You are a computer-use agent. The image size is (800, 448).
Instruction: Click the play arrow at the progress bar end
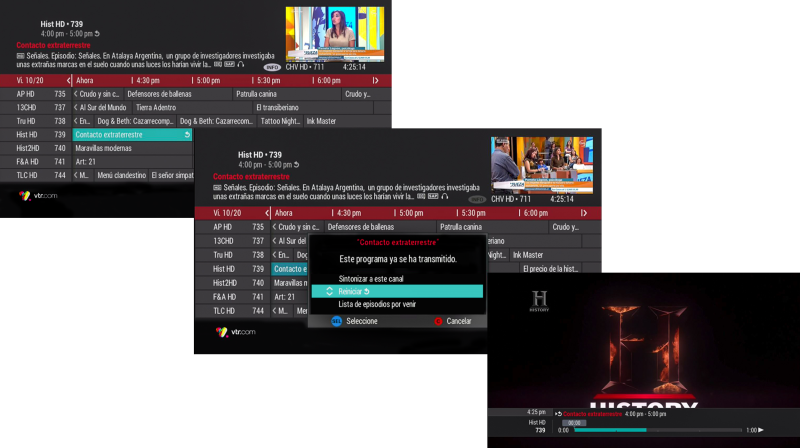point(760,430)
